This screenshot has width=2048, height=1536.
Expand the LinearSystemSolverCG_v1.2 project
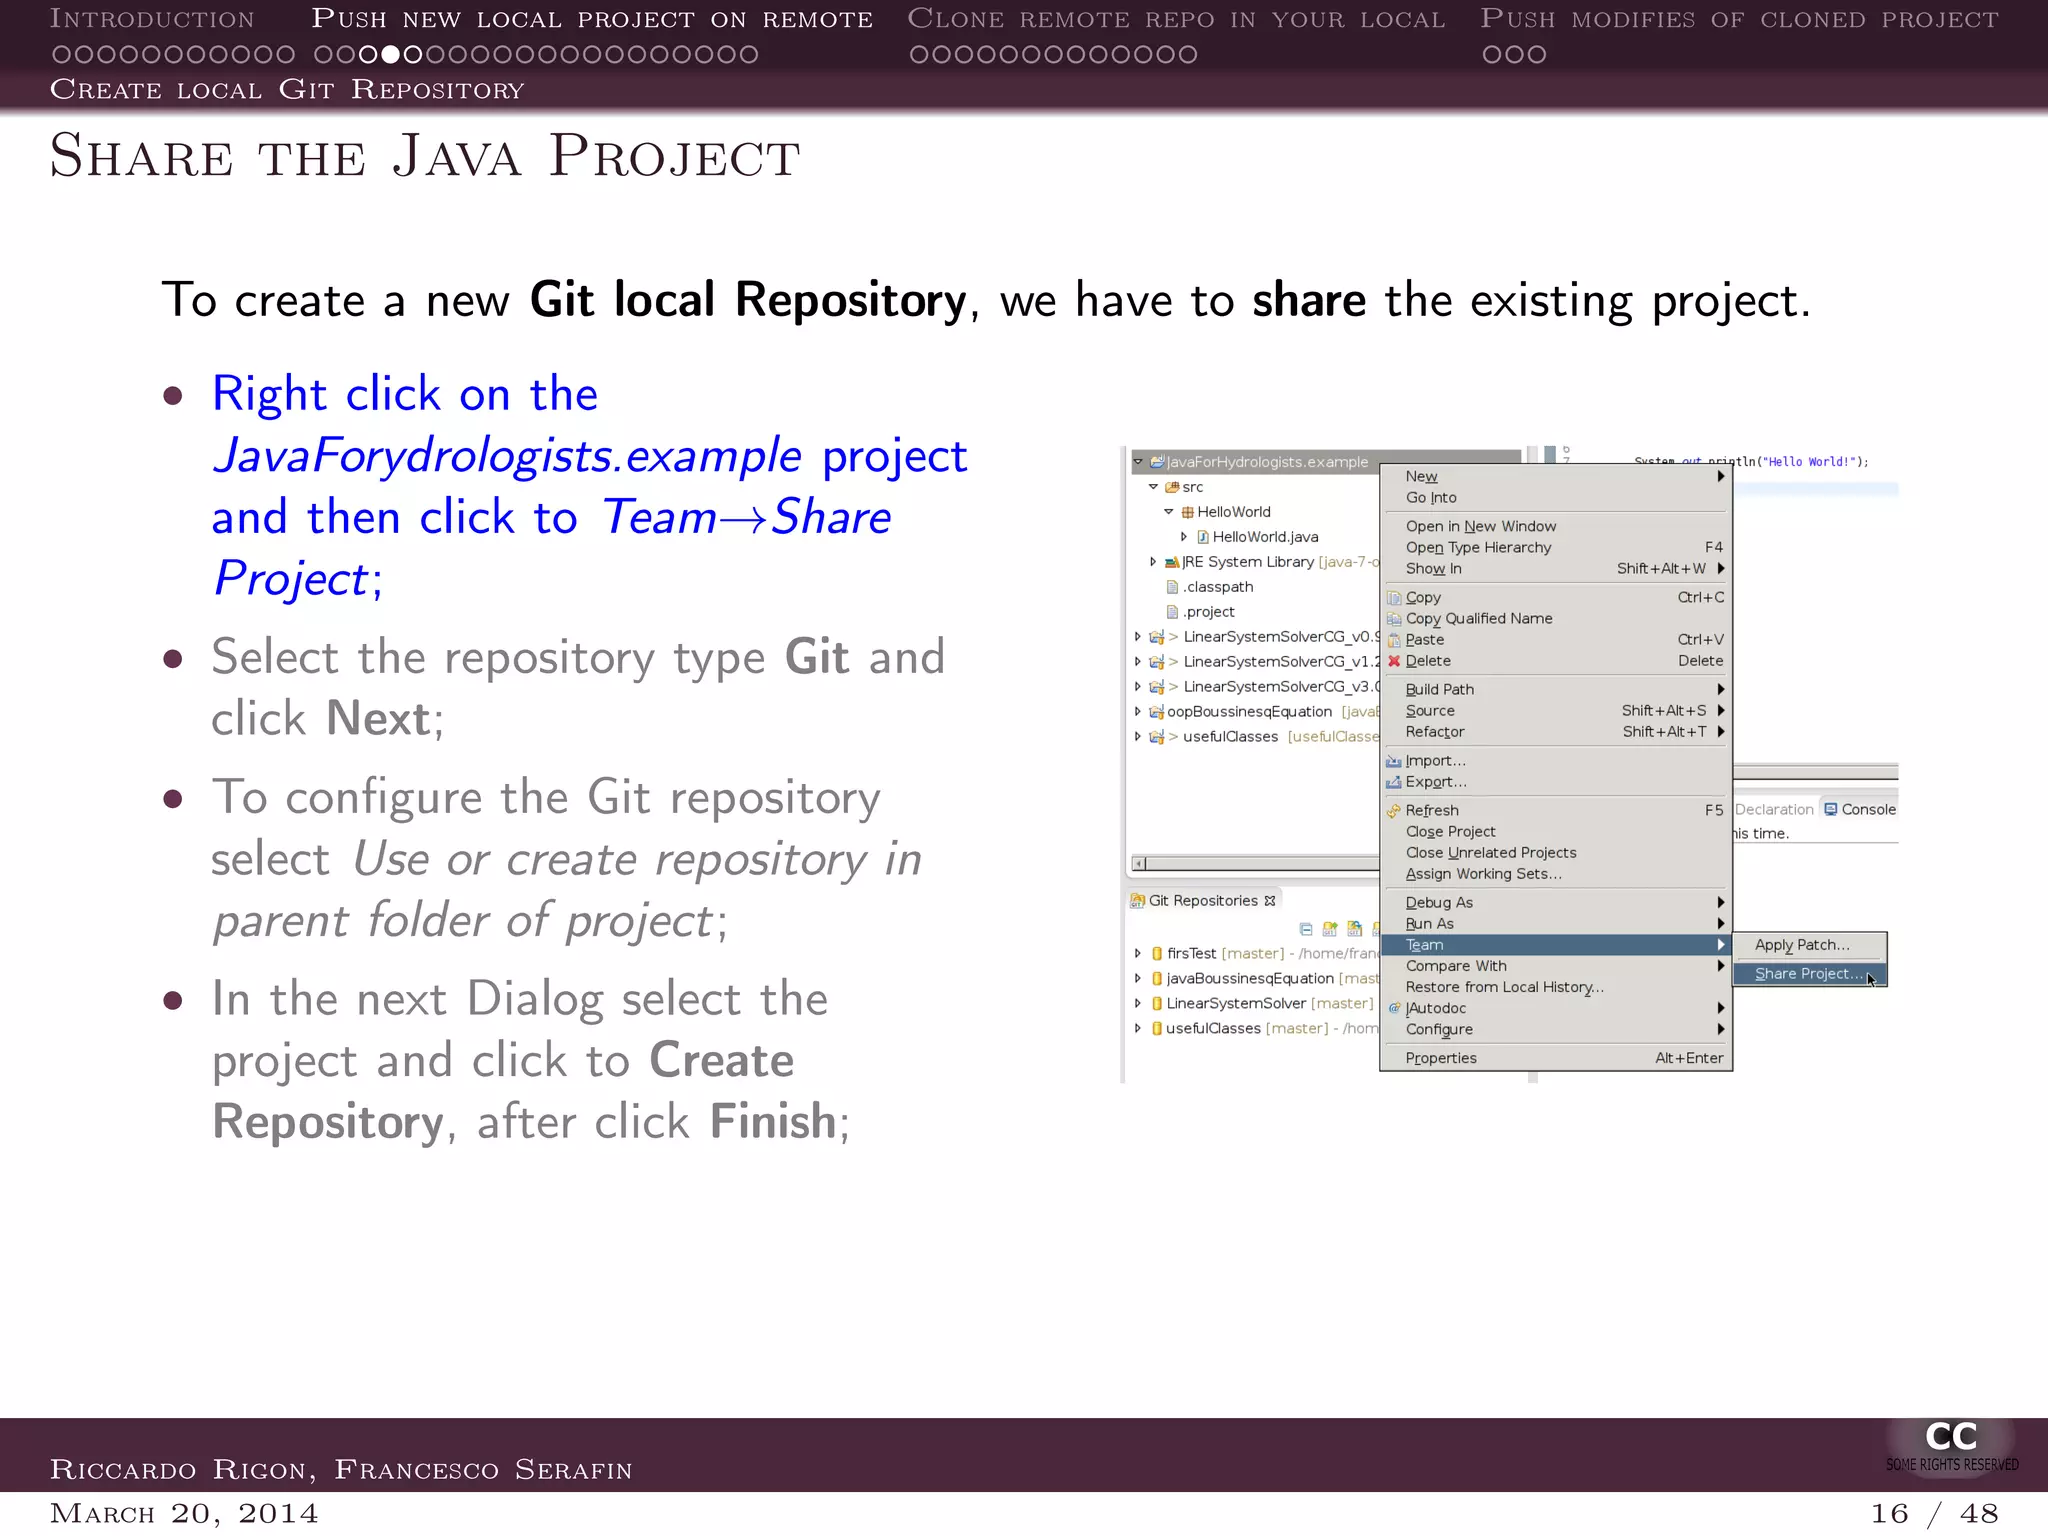click(x=1138, y=662)
